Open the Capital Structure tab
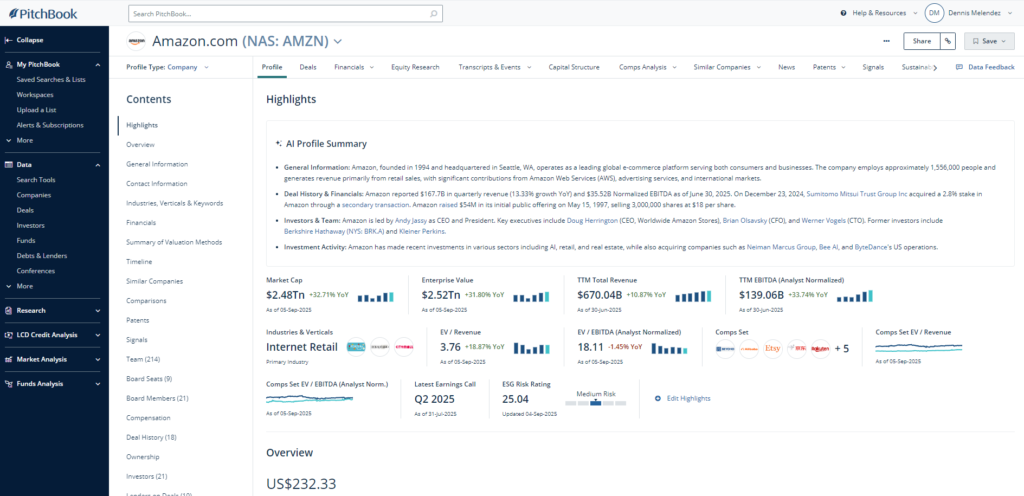The image size is (1024, 496). click(x=574, y=67)
